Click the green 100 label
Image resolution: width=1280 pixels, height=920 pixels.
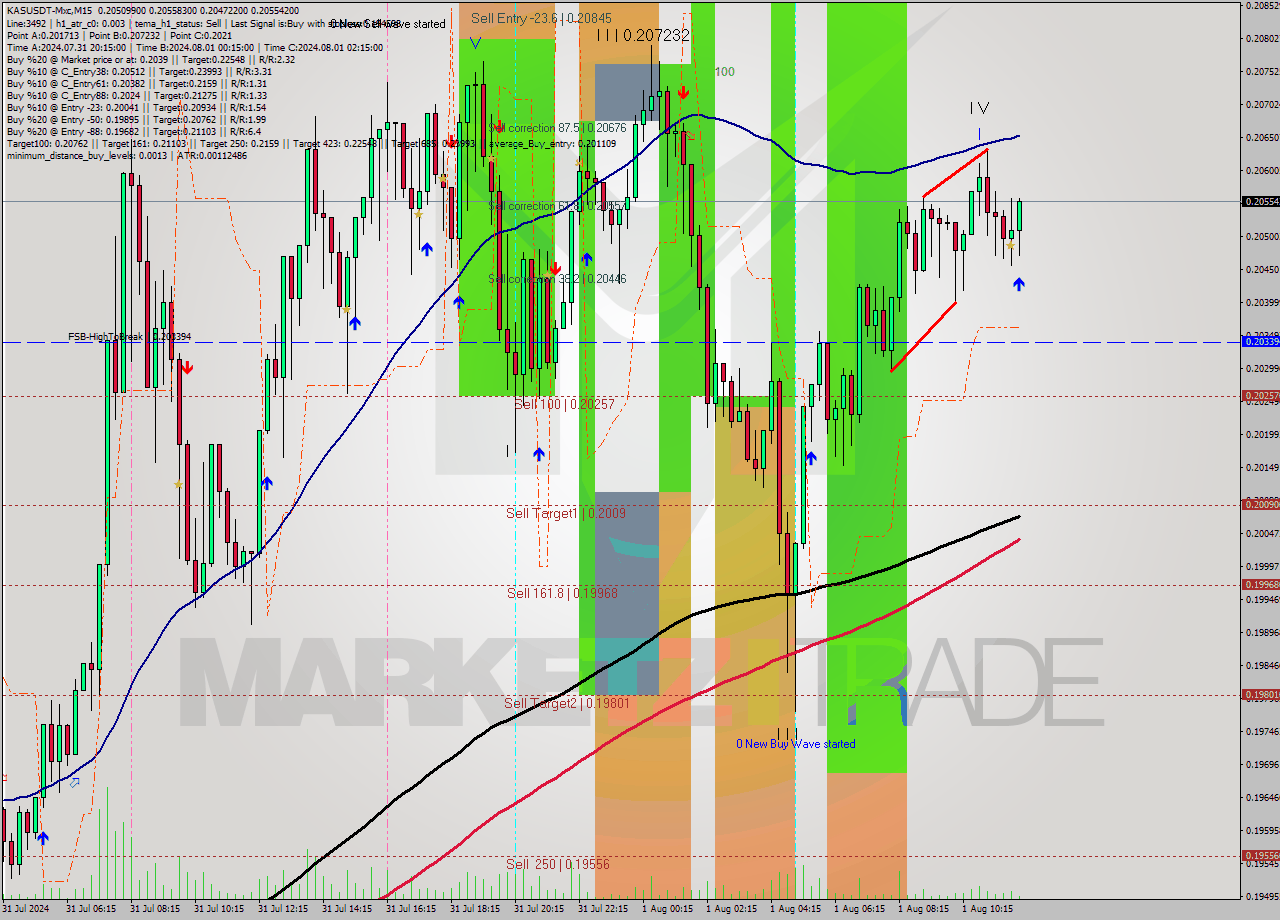coord(725,72)
